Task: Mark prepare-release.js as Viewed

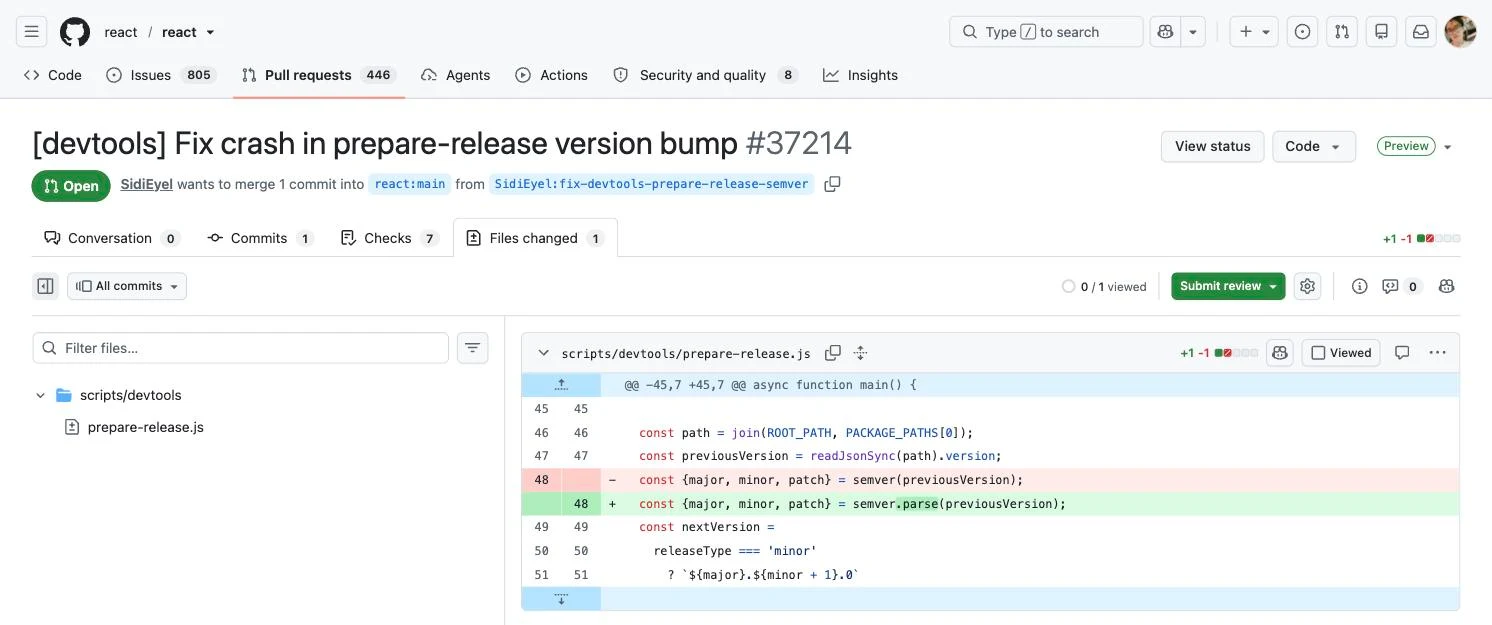Action: click(x=1341, y=353)
